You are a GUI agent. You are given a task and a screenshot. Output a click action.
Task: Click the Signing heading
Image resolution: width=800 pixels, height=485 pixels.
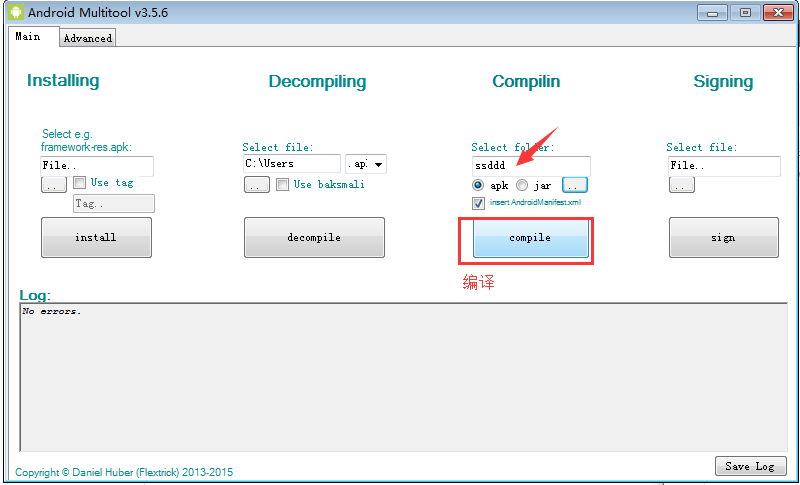(723, 82)
